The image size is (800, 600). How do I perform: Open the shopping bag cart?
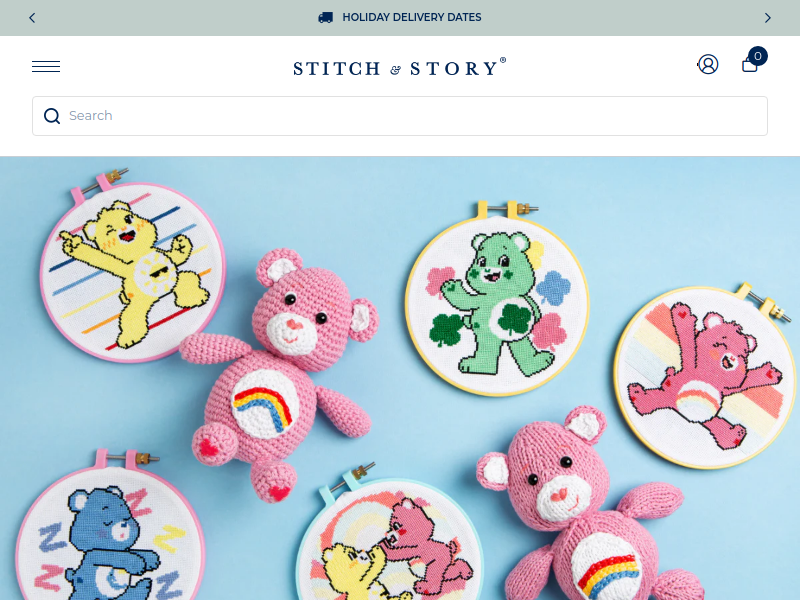coord(749,65)
